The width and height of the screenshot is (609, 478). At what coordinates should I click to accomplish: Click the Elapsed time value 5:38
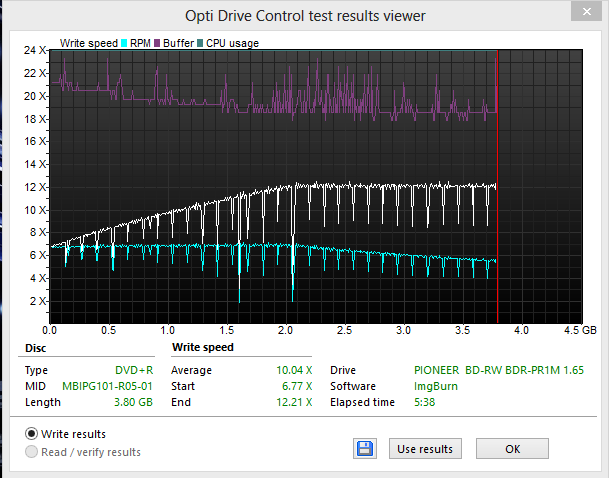tap(425, 402)
